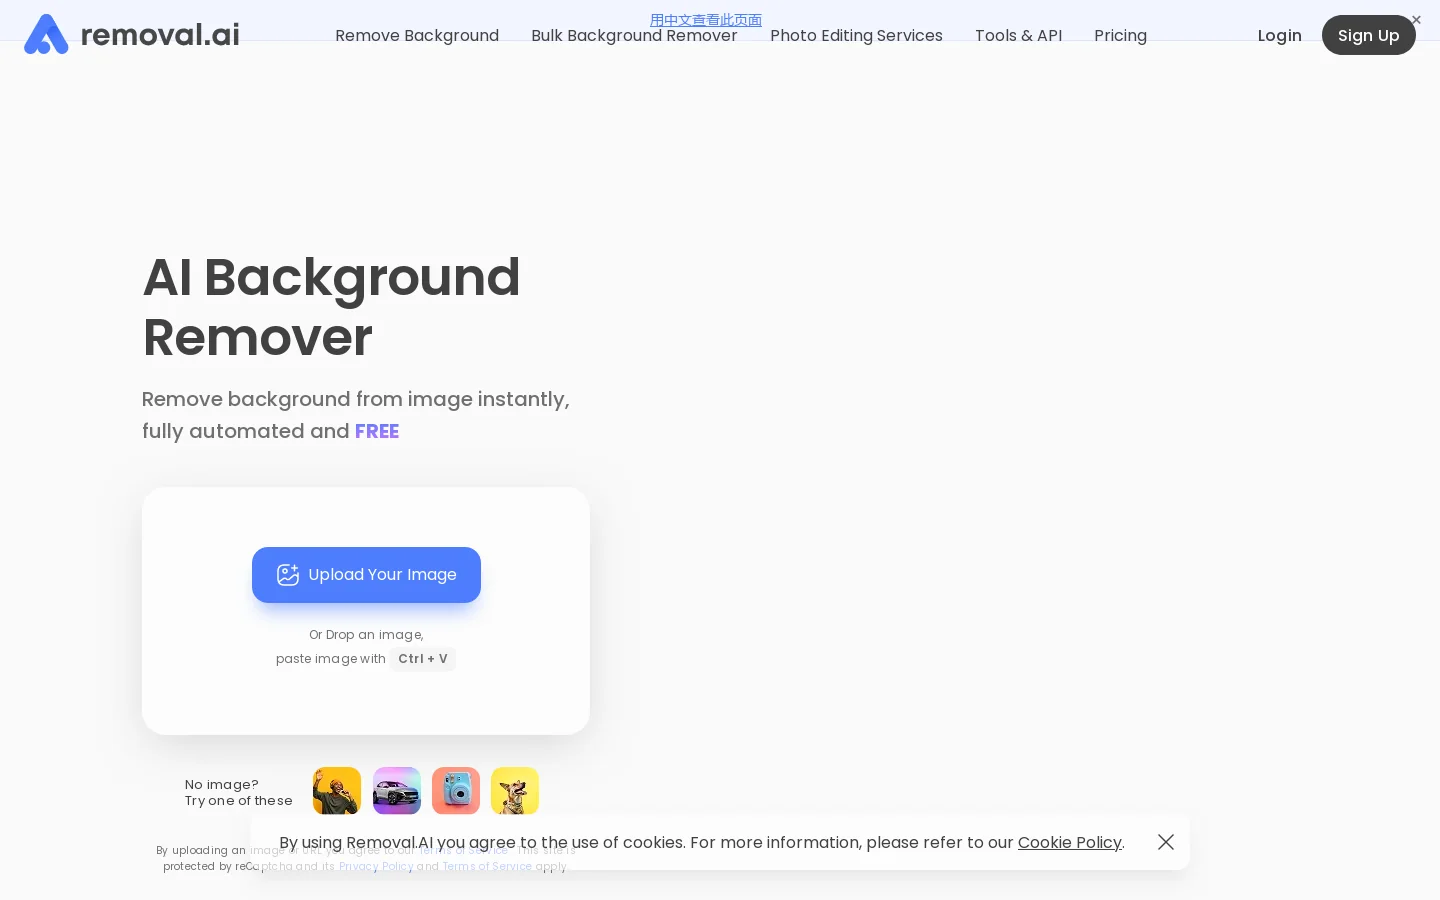Click the Chinese language page link
Viewport: 1440px width, 900px height.
(706, 20)
